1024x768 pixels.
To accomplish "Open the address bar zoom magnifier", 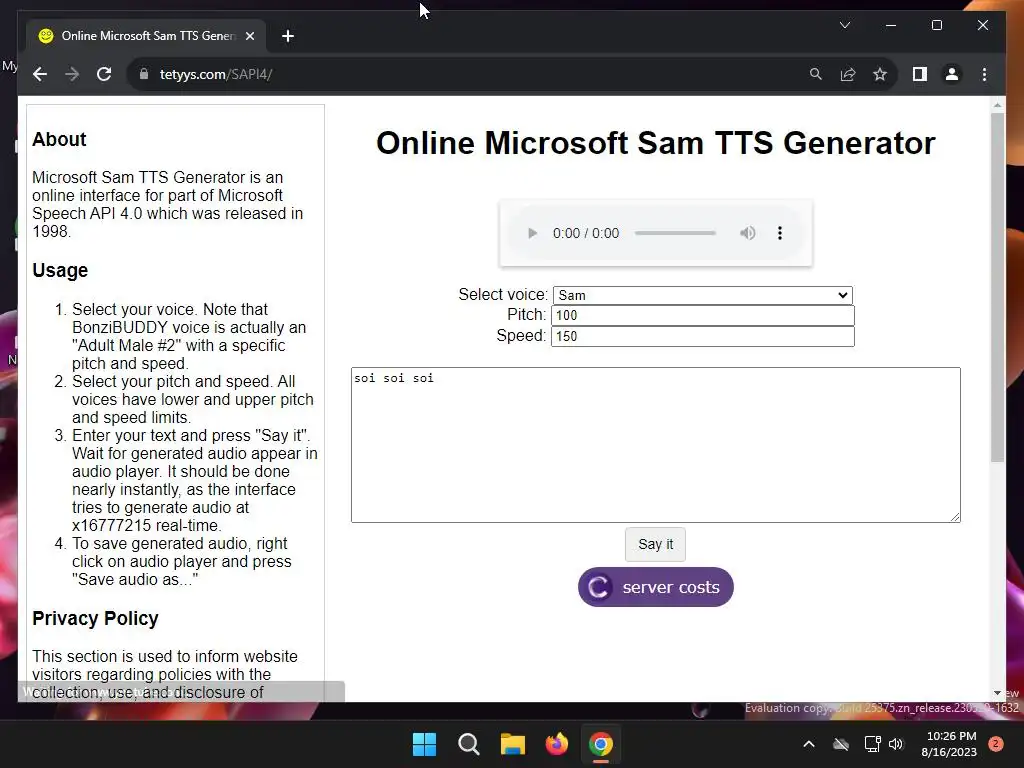I will 816,74.
